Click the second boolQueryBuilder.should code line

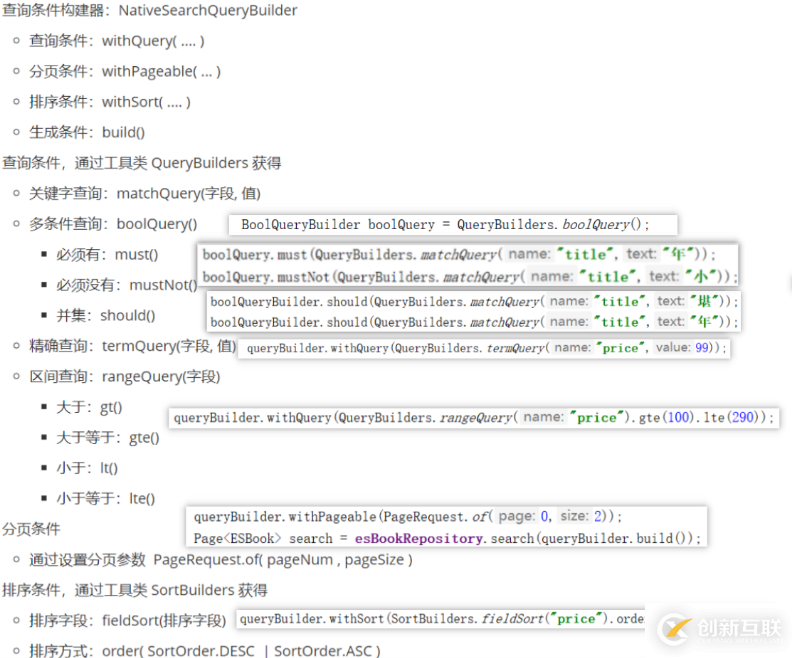point(474,322)
